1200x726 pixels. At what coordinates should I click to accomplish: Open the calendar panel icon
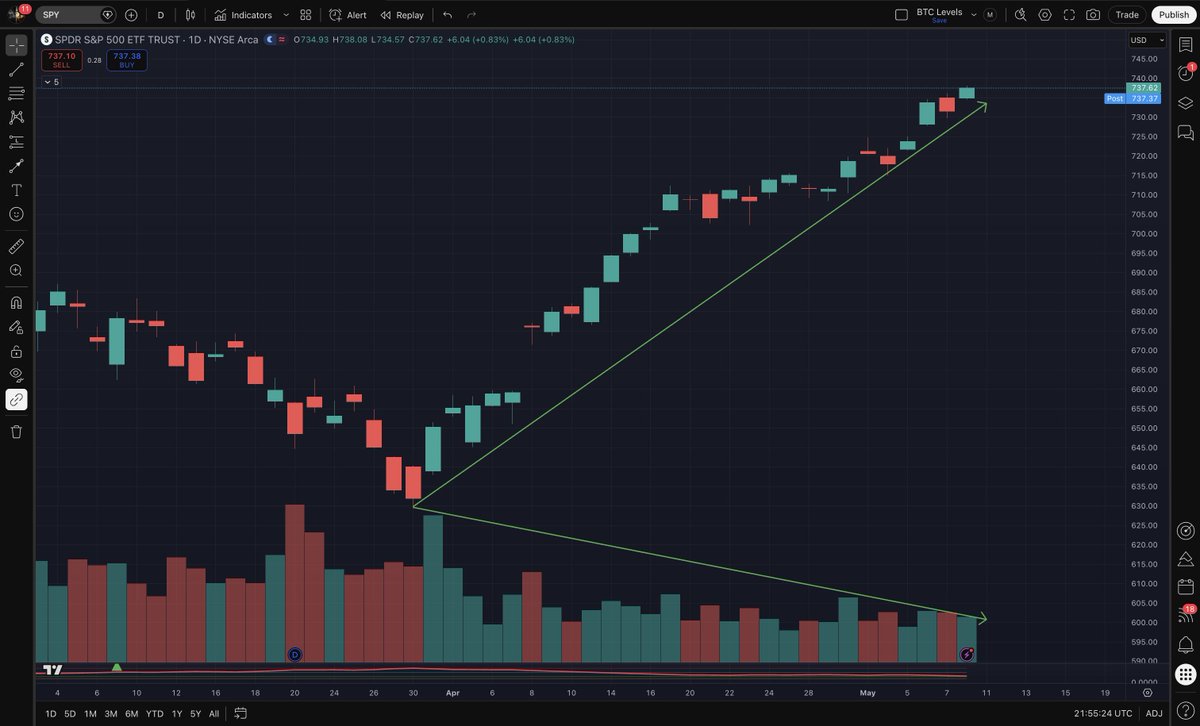point(1186,586)
